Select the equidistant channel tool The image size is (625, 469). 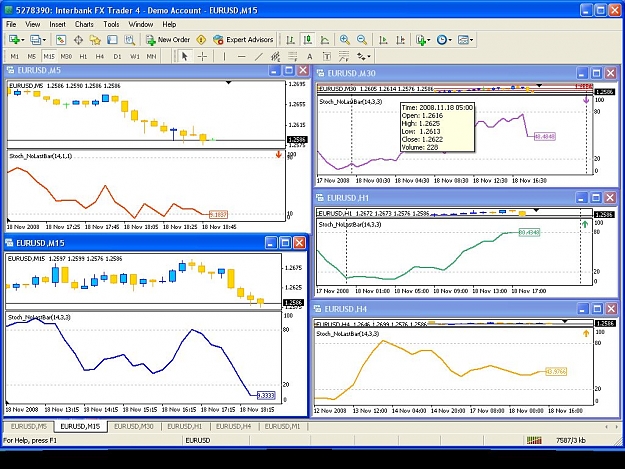click(x=275, y=57)
